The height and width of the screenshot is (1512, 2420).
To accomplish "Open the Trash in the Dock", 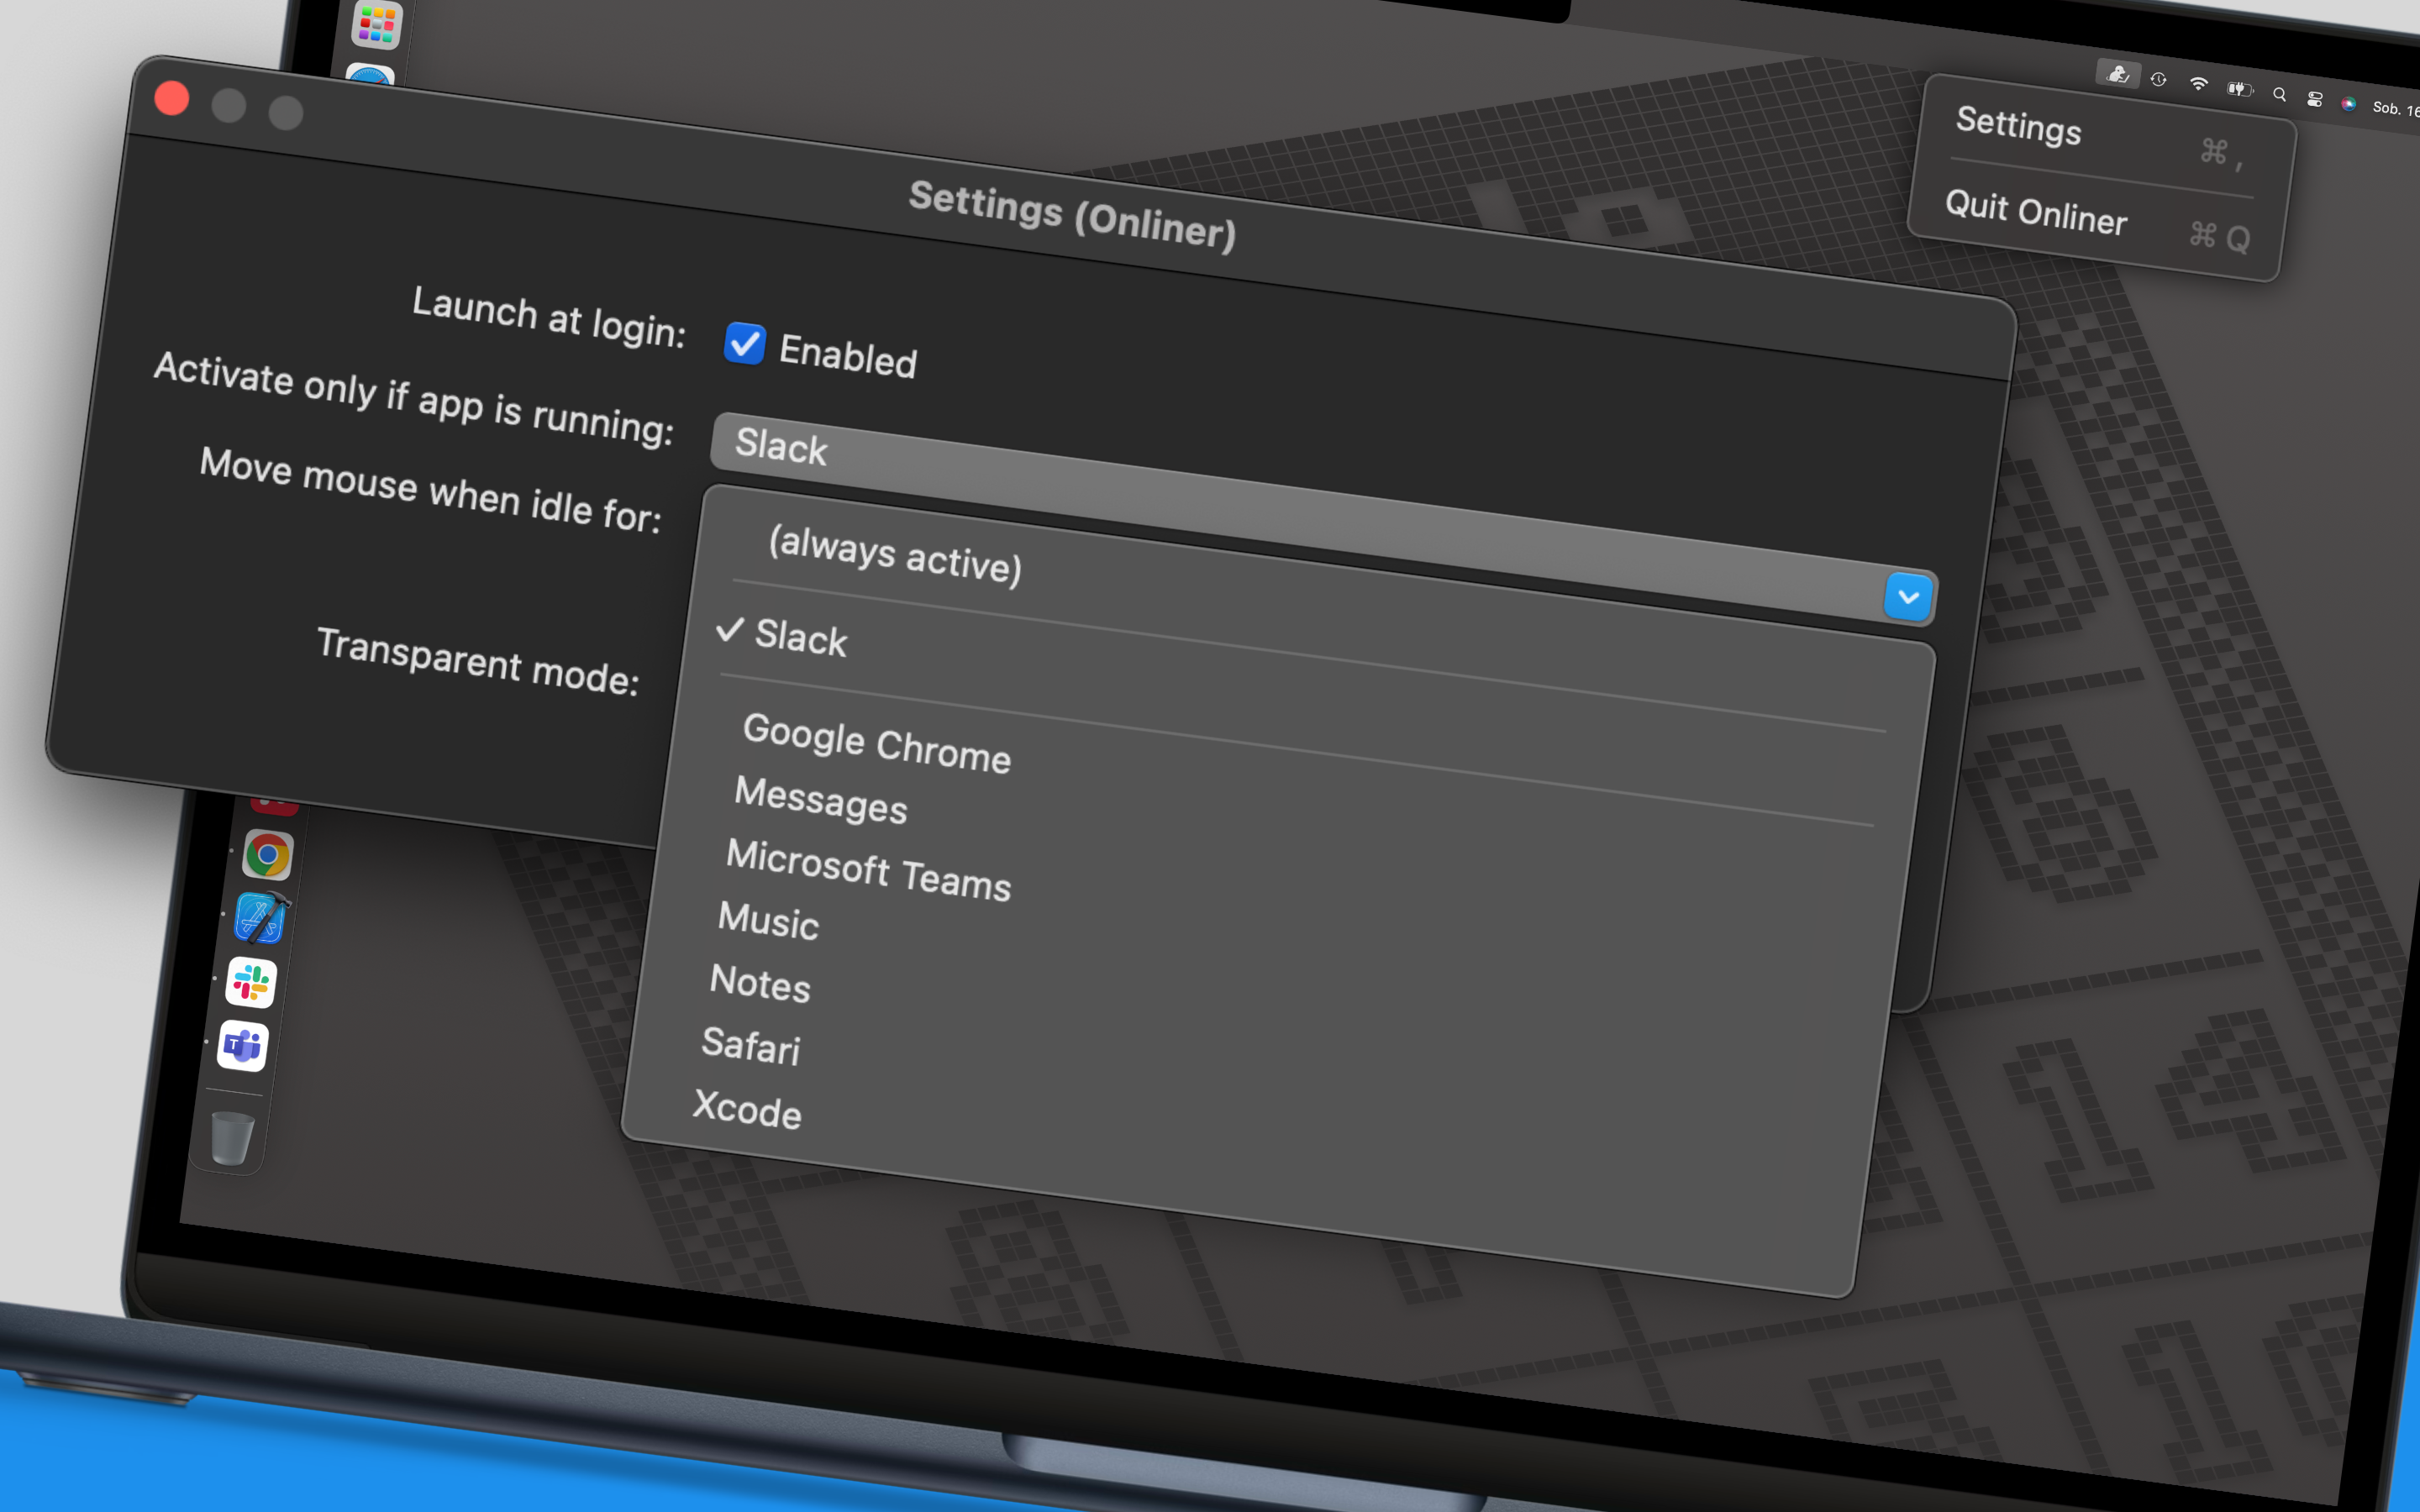I will 232,1137.
